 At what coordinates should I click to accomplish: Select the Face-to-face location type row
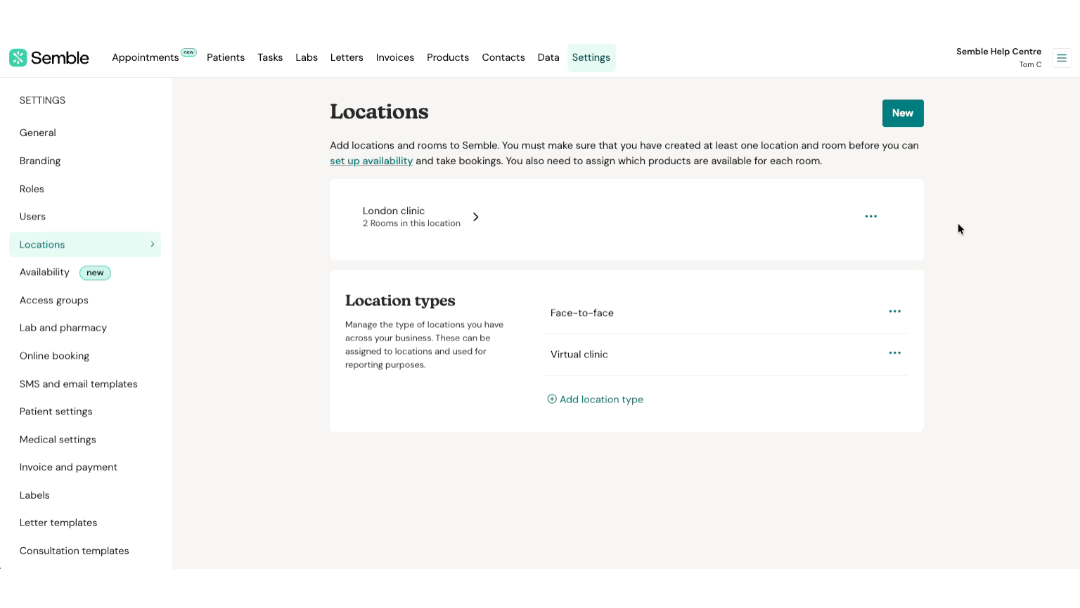click(725, 313)
